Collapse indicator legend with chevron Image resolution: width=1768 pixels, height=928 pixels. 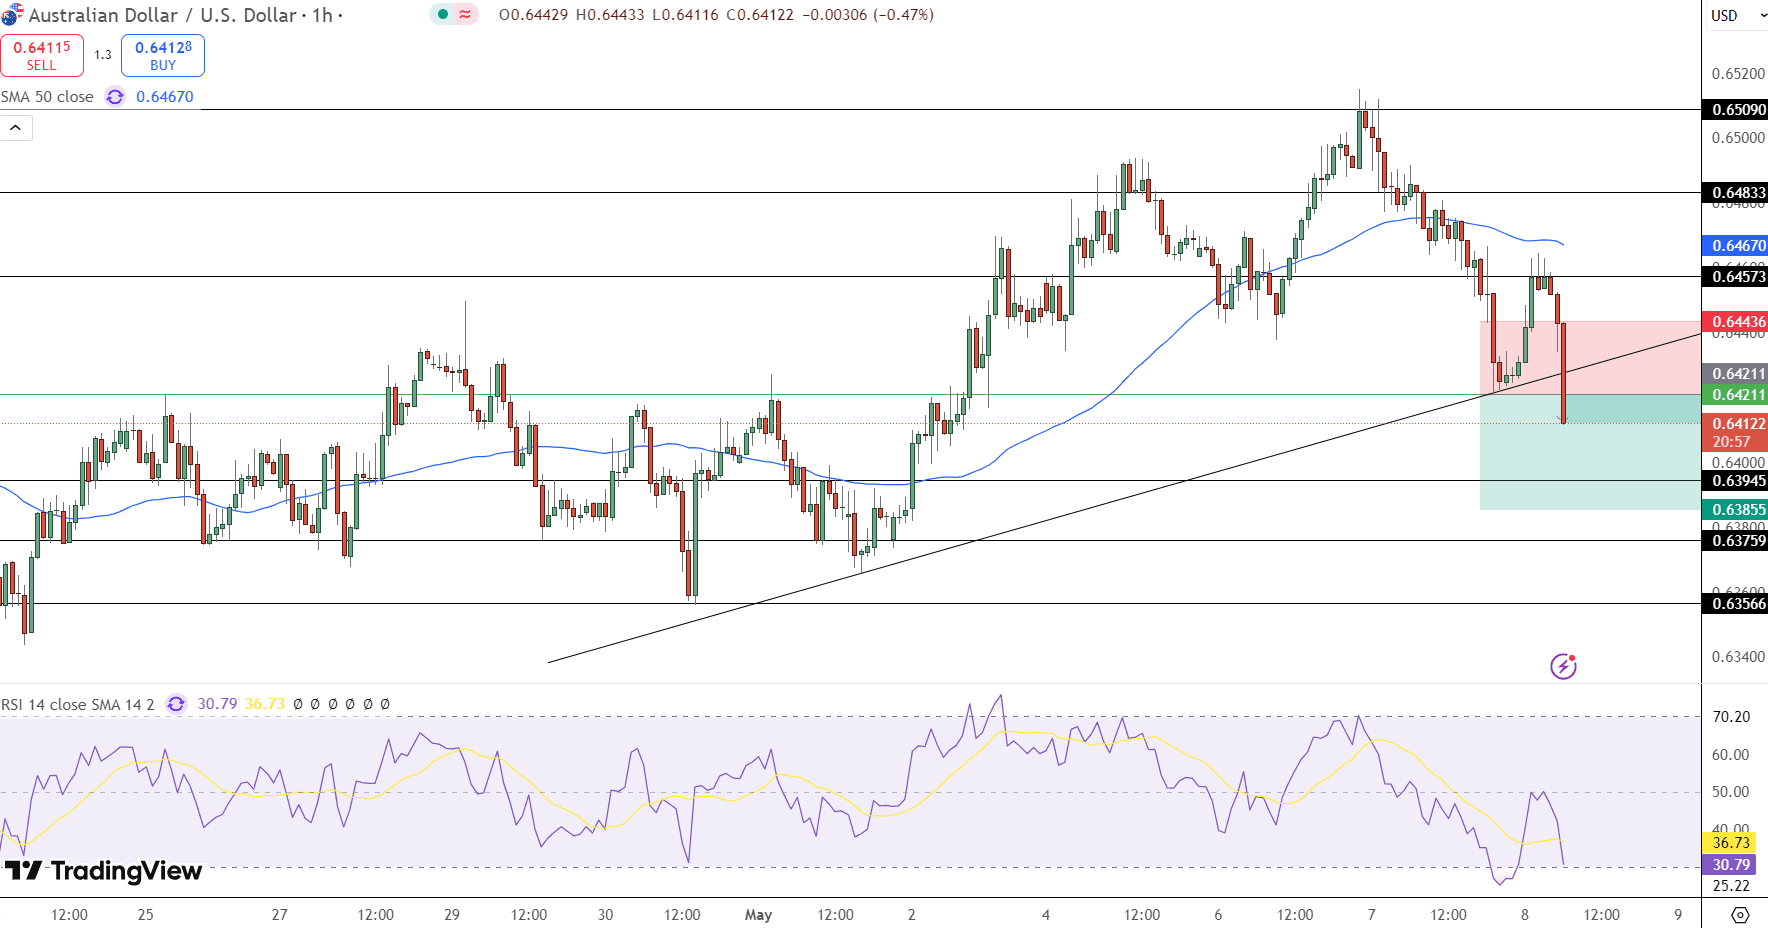coord(16,128)
